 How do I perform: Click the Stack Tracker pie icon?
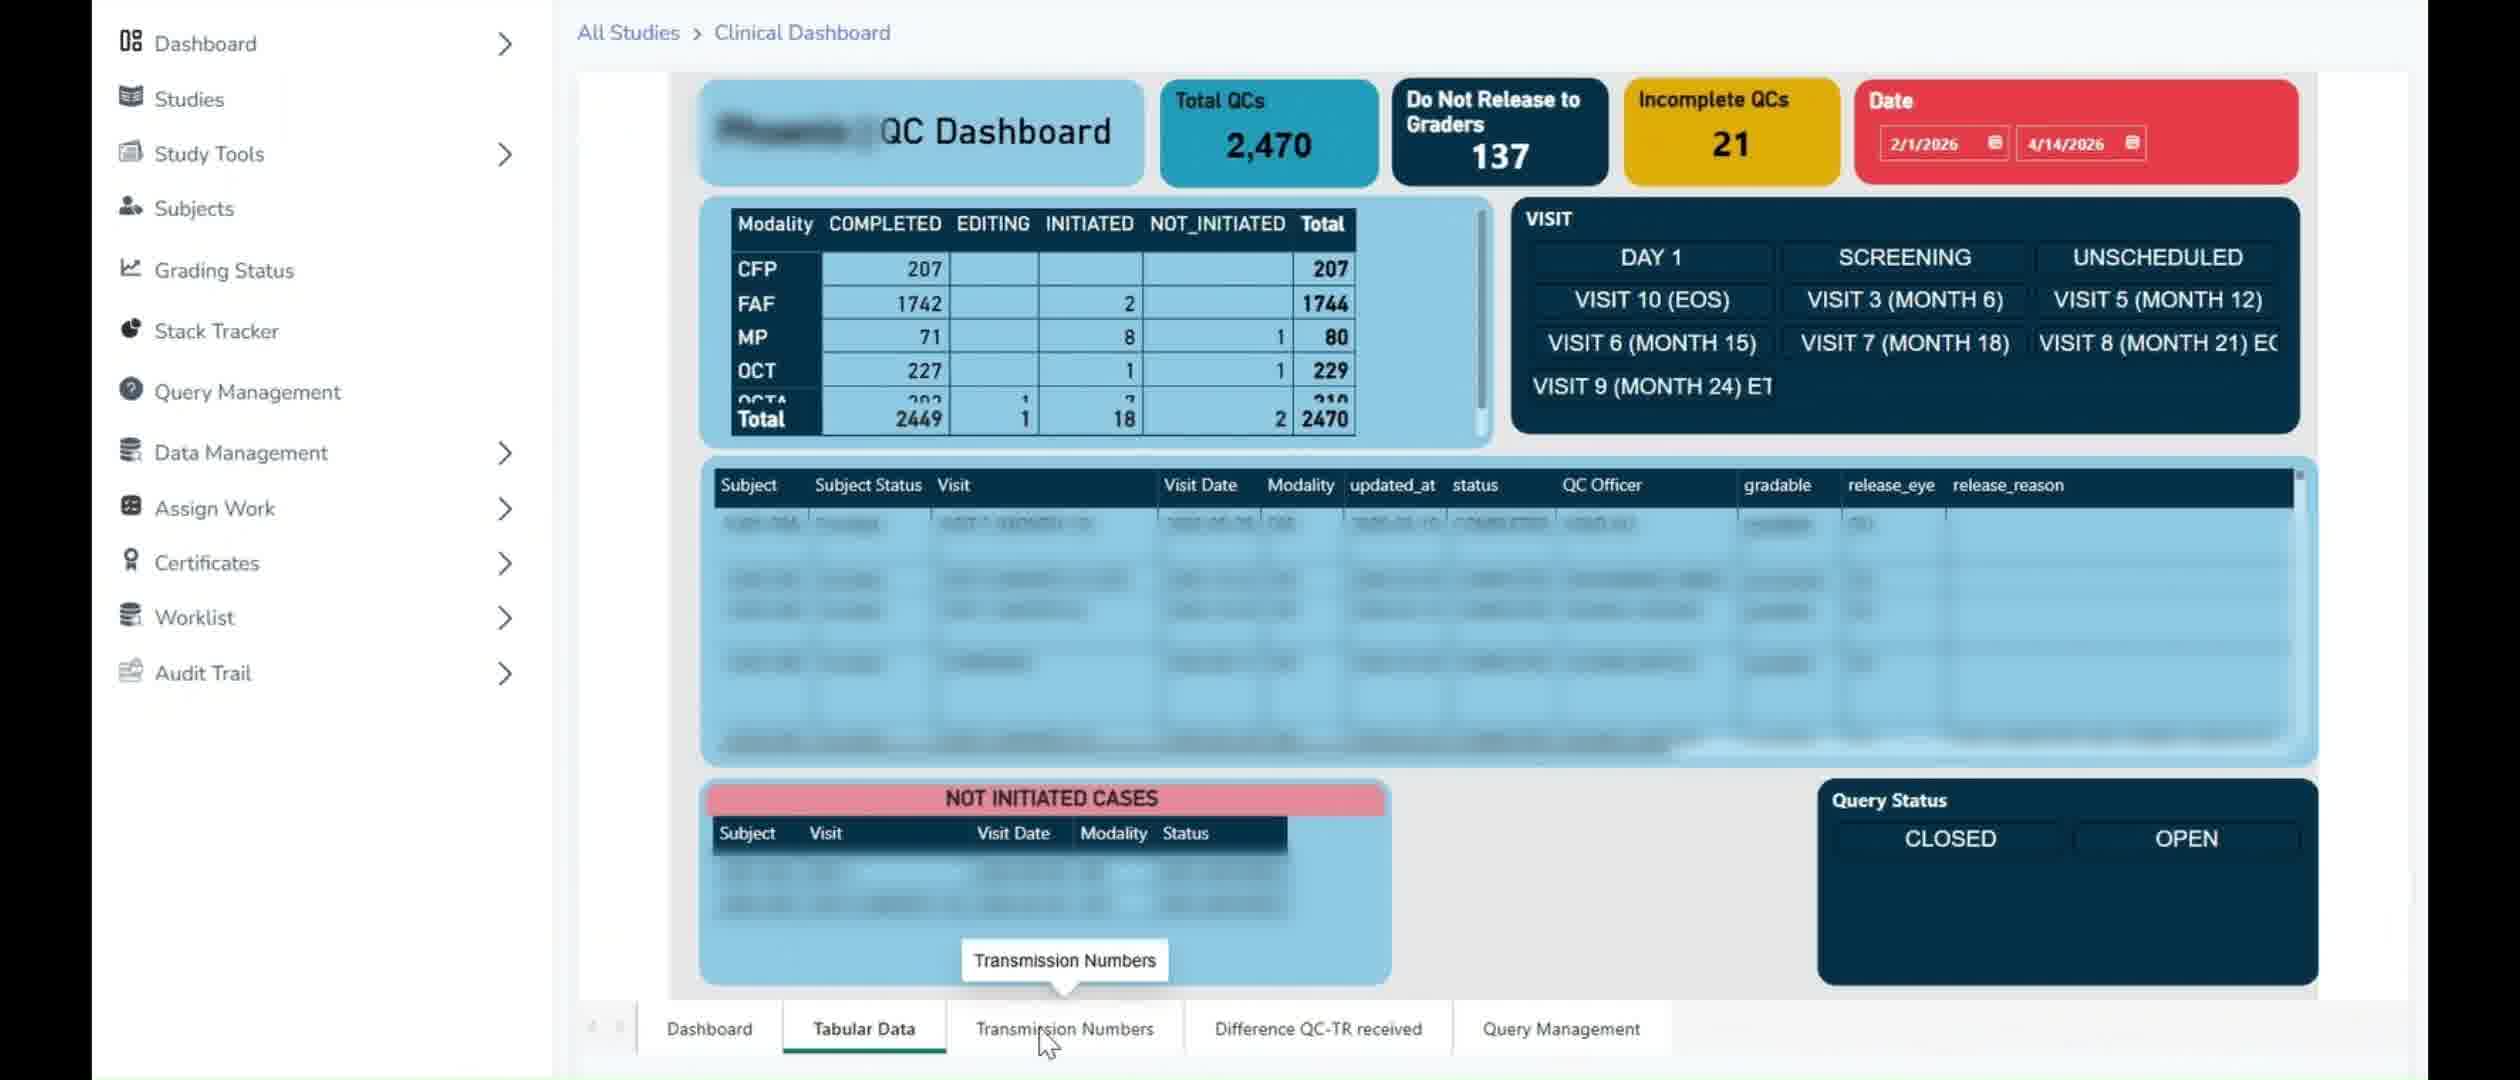[130, 329]
